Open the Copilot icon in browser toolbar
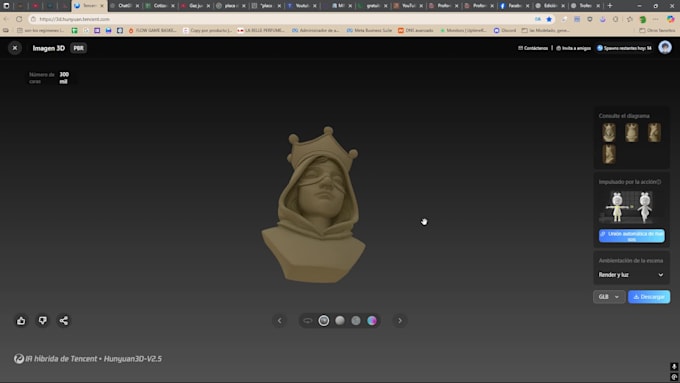Screen dimensions: 680x383 (670, 19)
